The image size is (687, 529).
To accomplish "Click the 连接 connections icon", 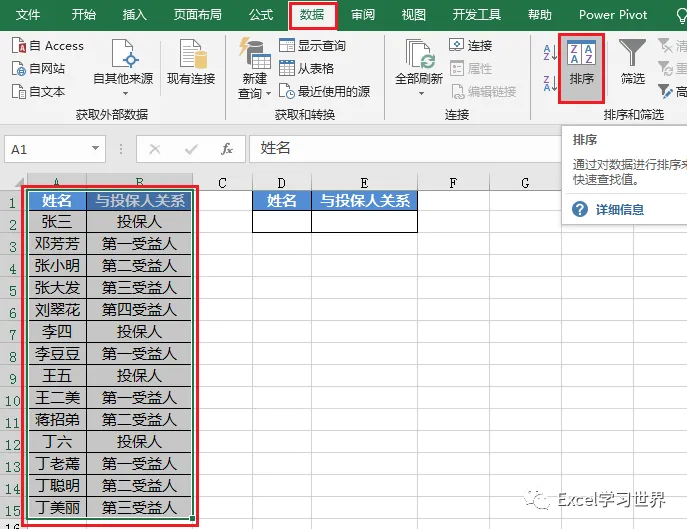I will [457, 45].
